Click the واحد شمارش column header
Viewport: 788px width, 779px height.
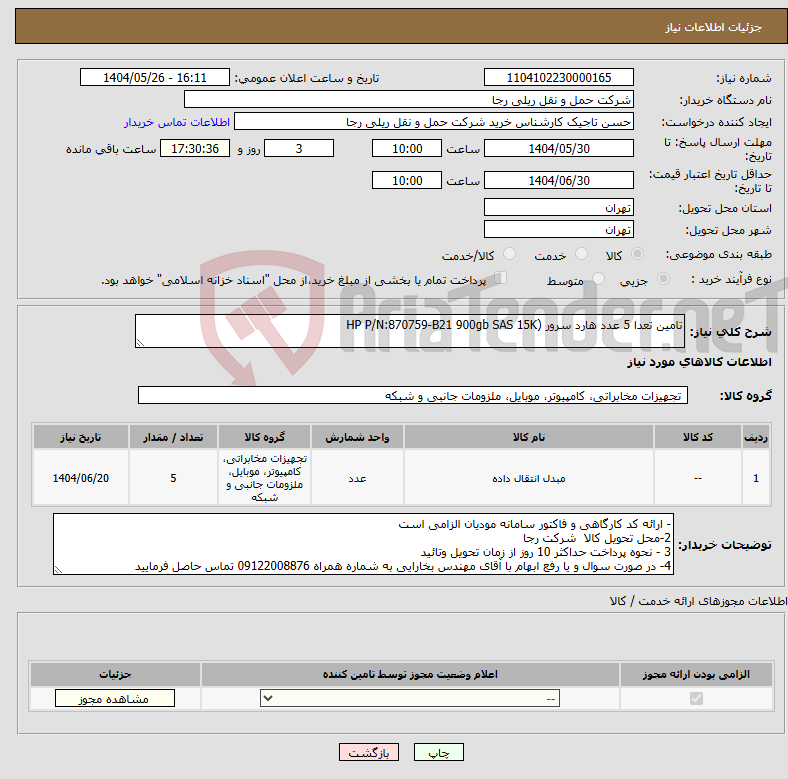pos(357,437)
